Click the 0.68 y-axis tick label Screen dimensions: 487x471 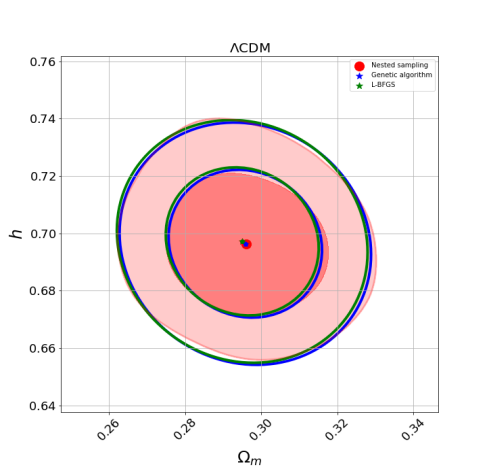[43, 291]
